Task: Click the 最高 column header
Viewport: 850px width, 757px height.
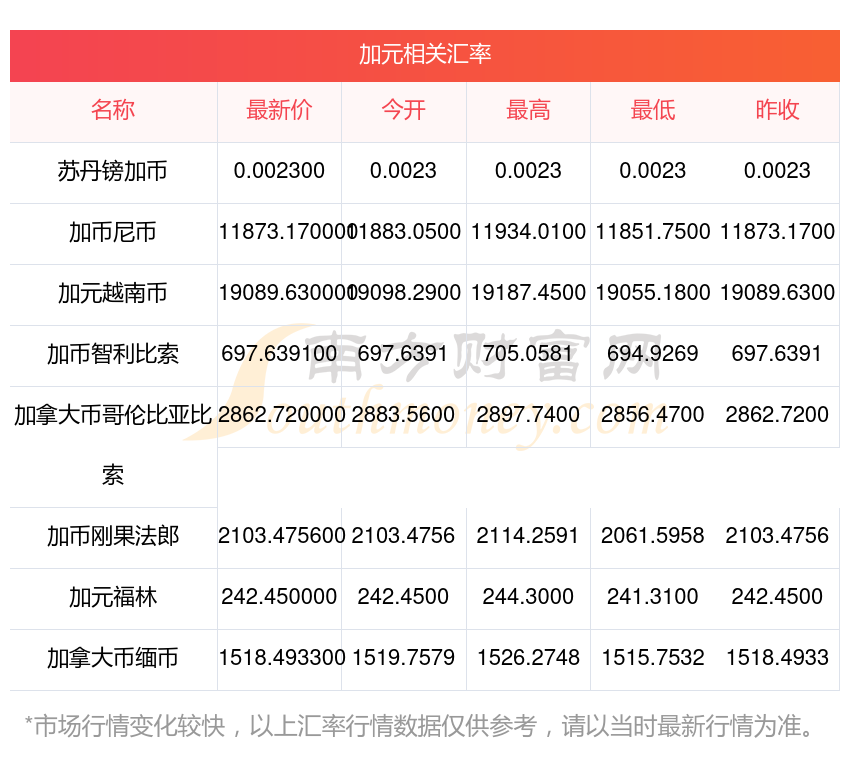Action: pos(528,110)
